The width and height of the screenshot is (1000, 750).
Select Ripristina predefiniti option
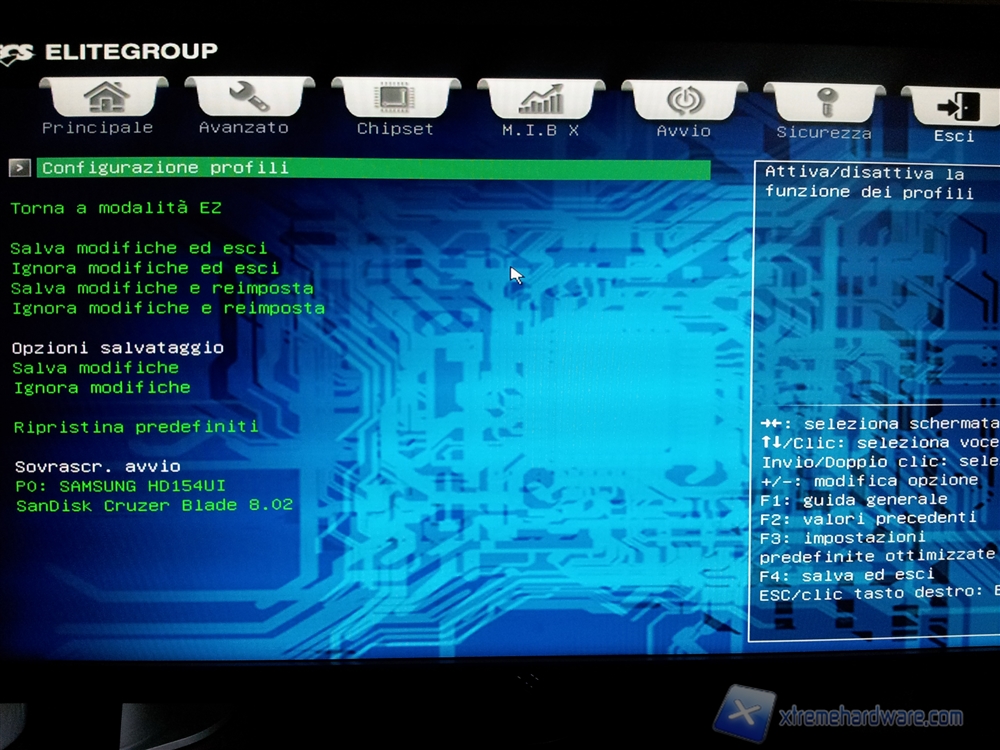coord(136,427)
